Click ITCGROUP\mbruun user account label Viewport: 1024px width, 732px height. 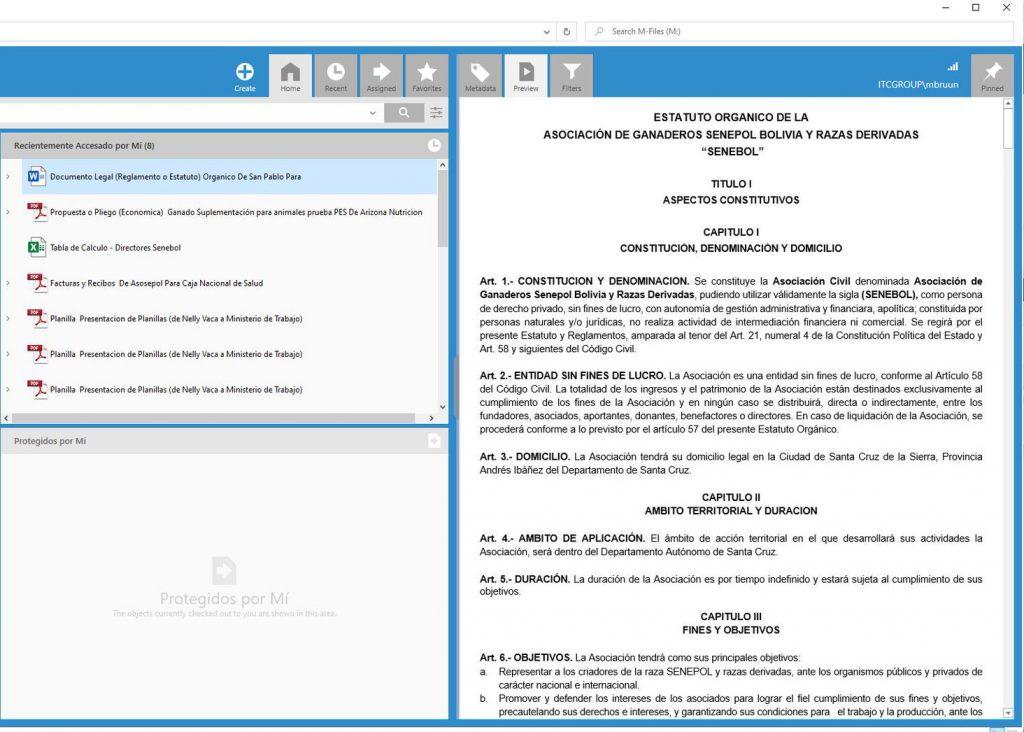tap(917, 85)
